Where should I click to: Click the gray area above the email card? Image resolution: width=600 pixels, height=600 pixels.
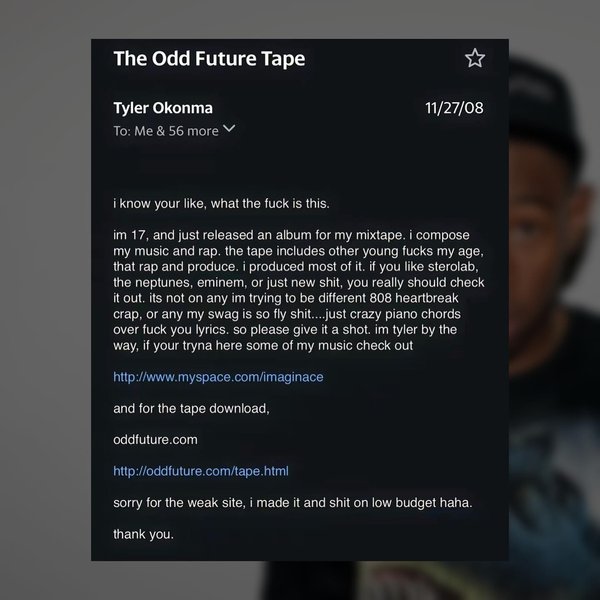pyautogui.click(x=300, y=19)
